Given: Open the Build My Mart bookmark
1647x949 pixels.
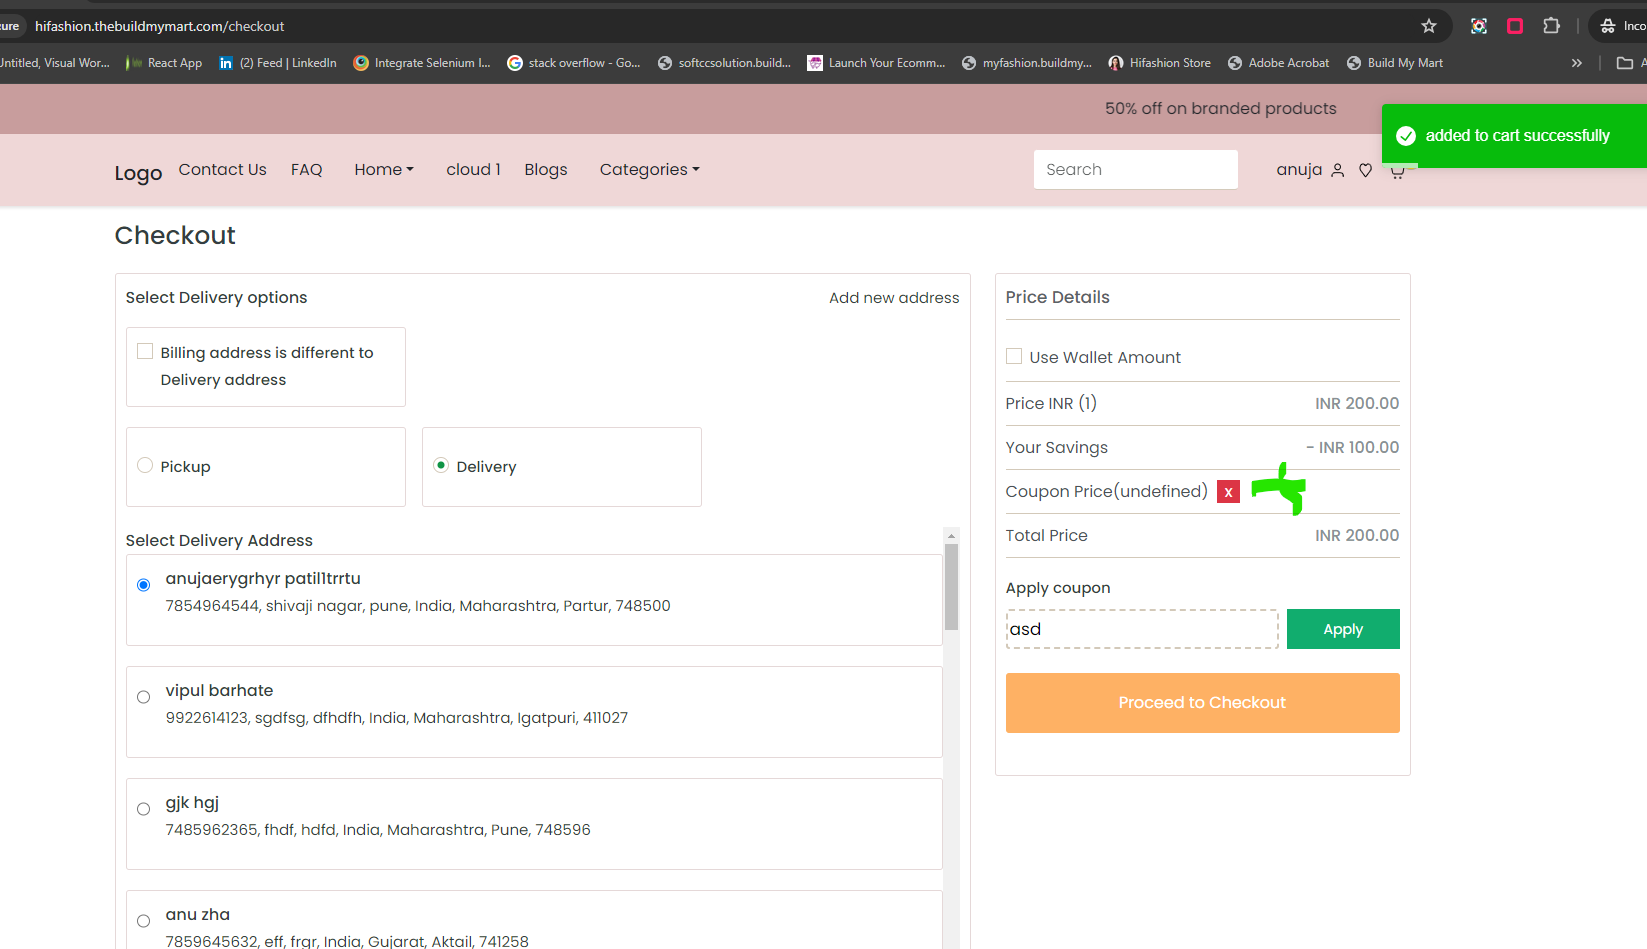Looking at the screenshot, I should tap(1395, 63).
